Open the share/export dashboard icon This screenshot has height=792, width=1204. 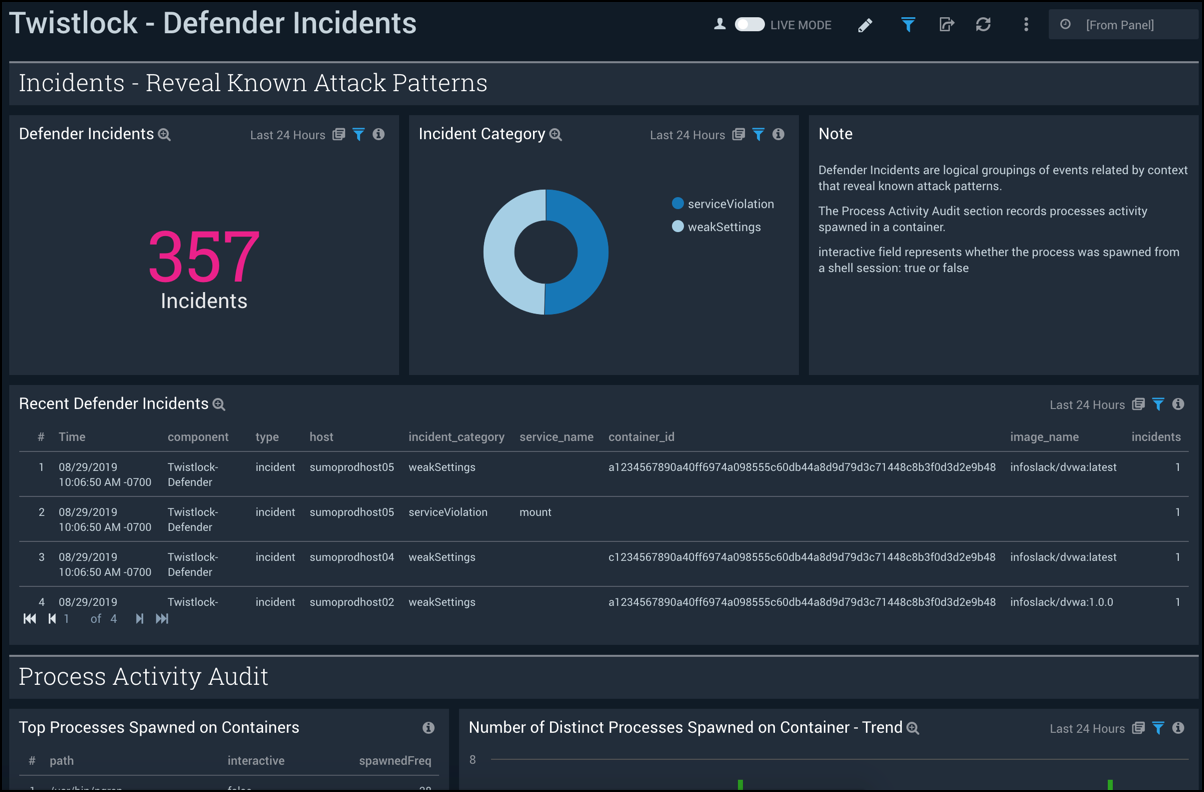(x=946, y=24)
